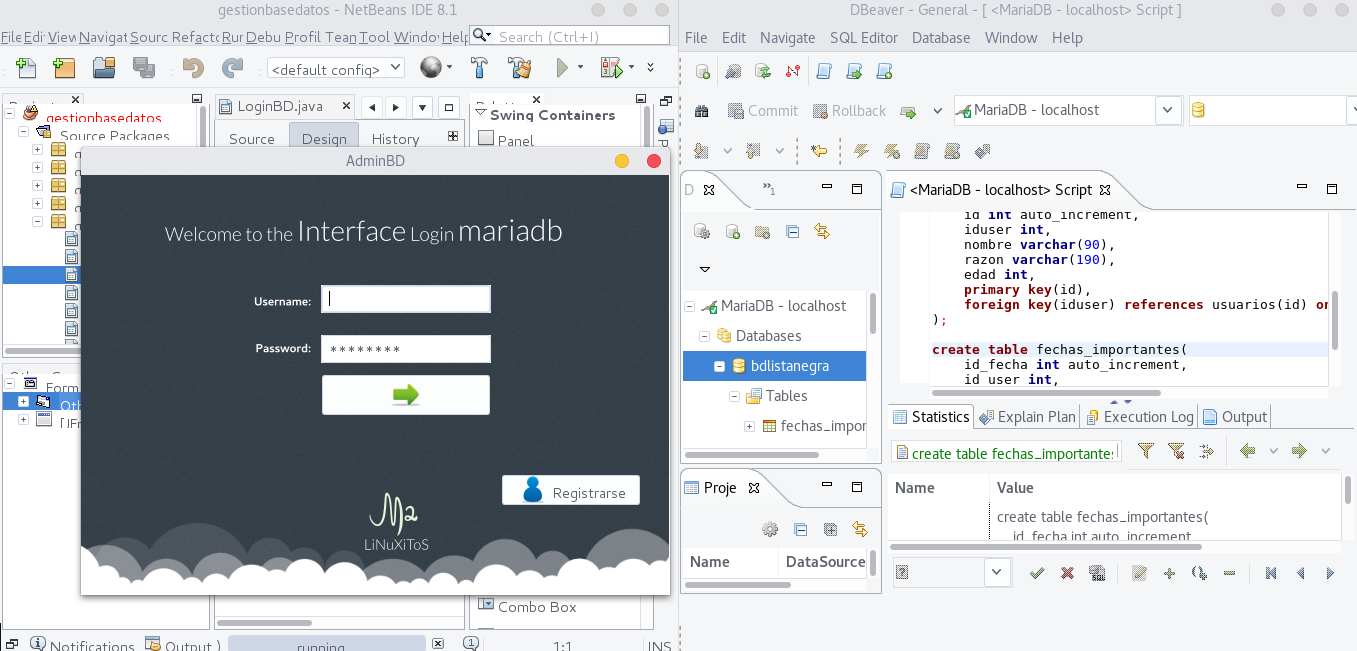Click Collapse All icon in database navigator
The width and height of the screenshot is (1357, 651).
coord(792,232)
